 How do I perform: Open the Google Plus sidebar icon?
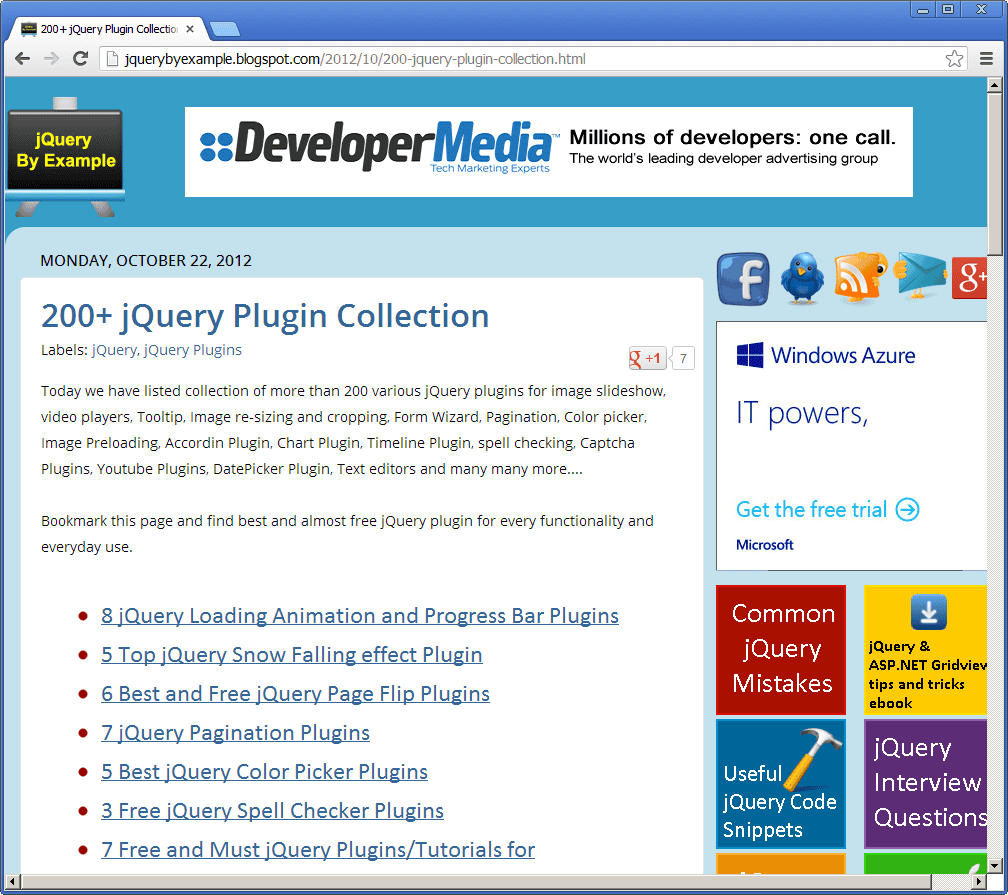969,278
